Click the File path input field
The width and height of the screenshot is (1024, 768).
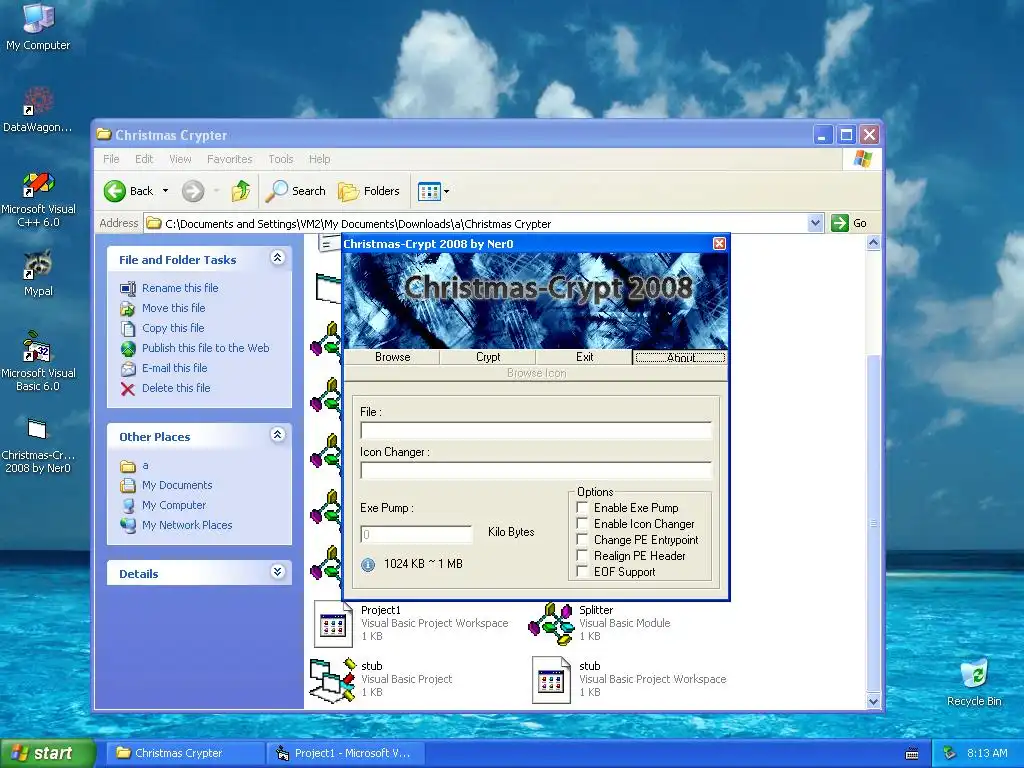pos(536,430)
